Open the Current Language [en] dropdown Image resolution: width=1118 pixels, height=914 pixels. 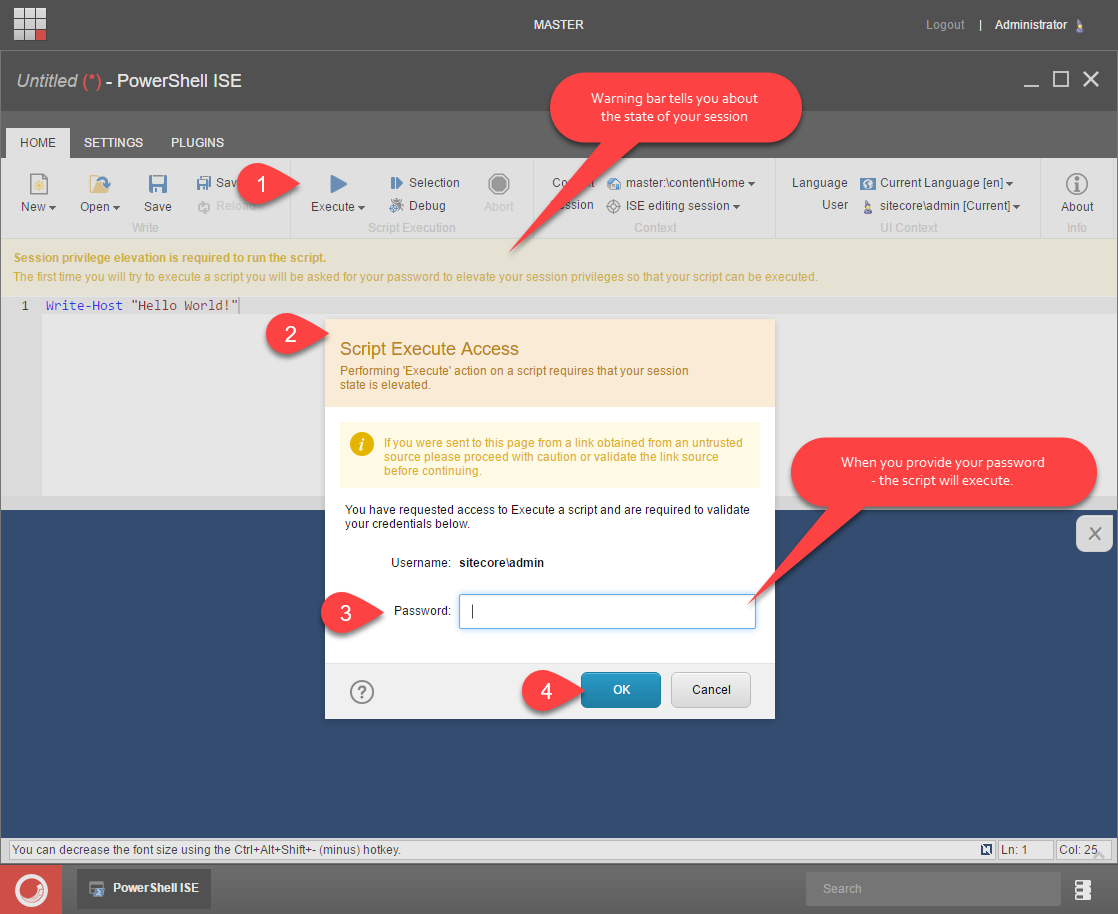[945, 183]
